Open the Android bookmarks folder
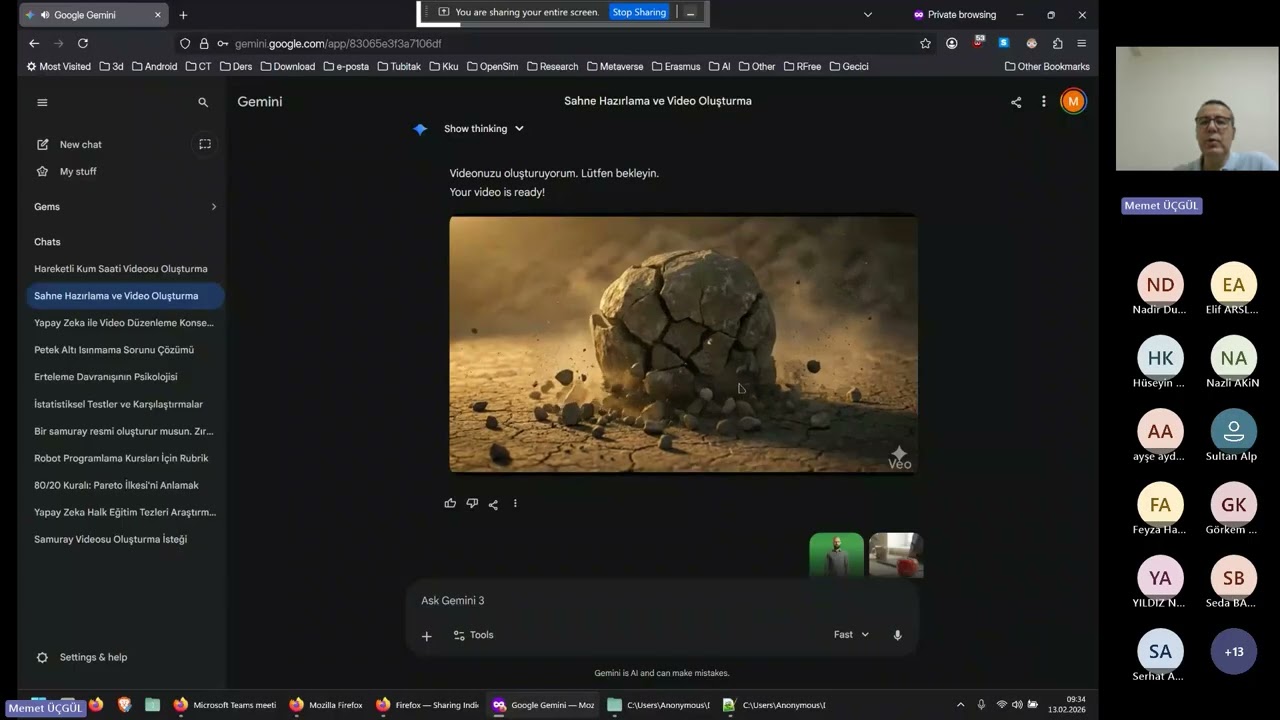Screen dimensions: 1280x720 point(154,67)
